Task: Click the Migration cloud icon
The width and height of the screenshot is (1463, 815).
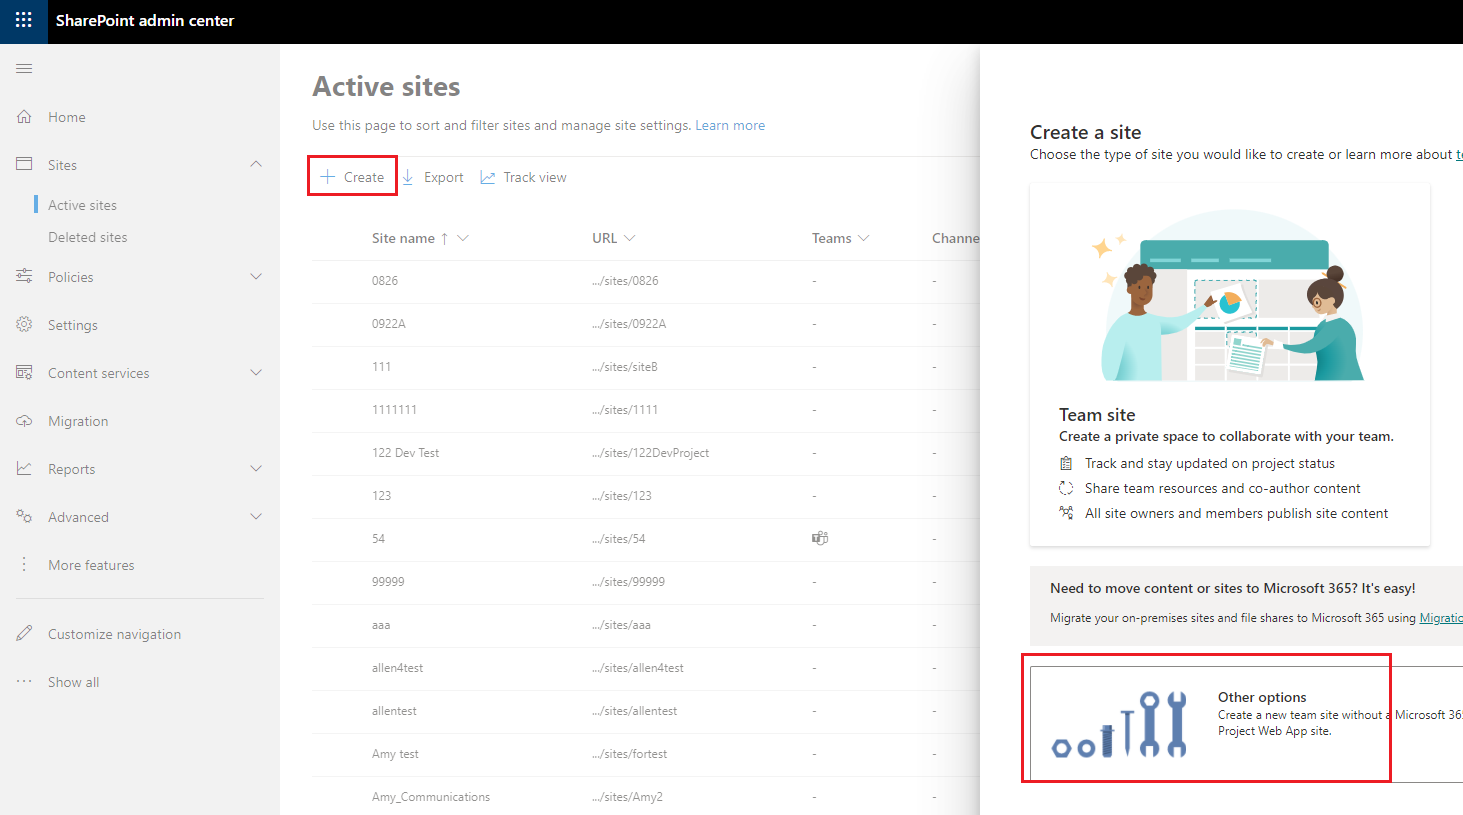Action: pyautogui.click(x=24, y=421)
